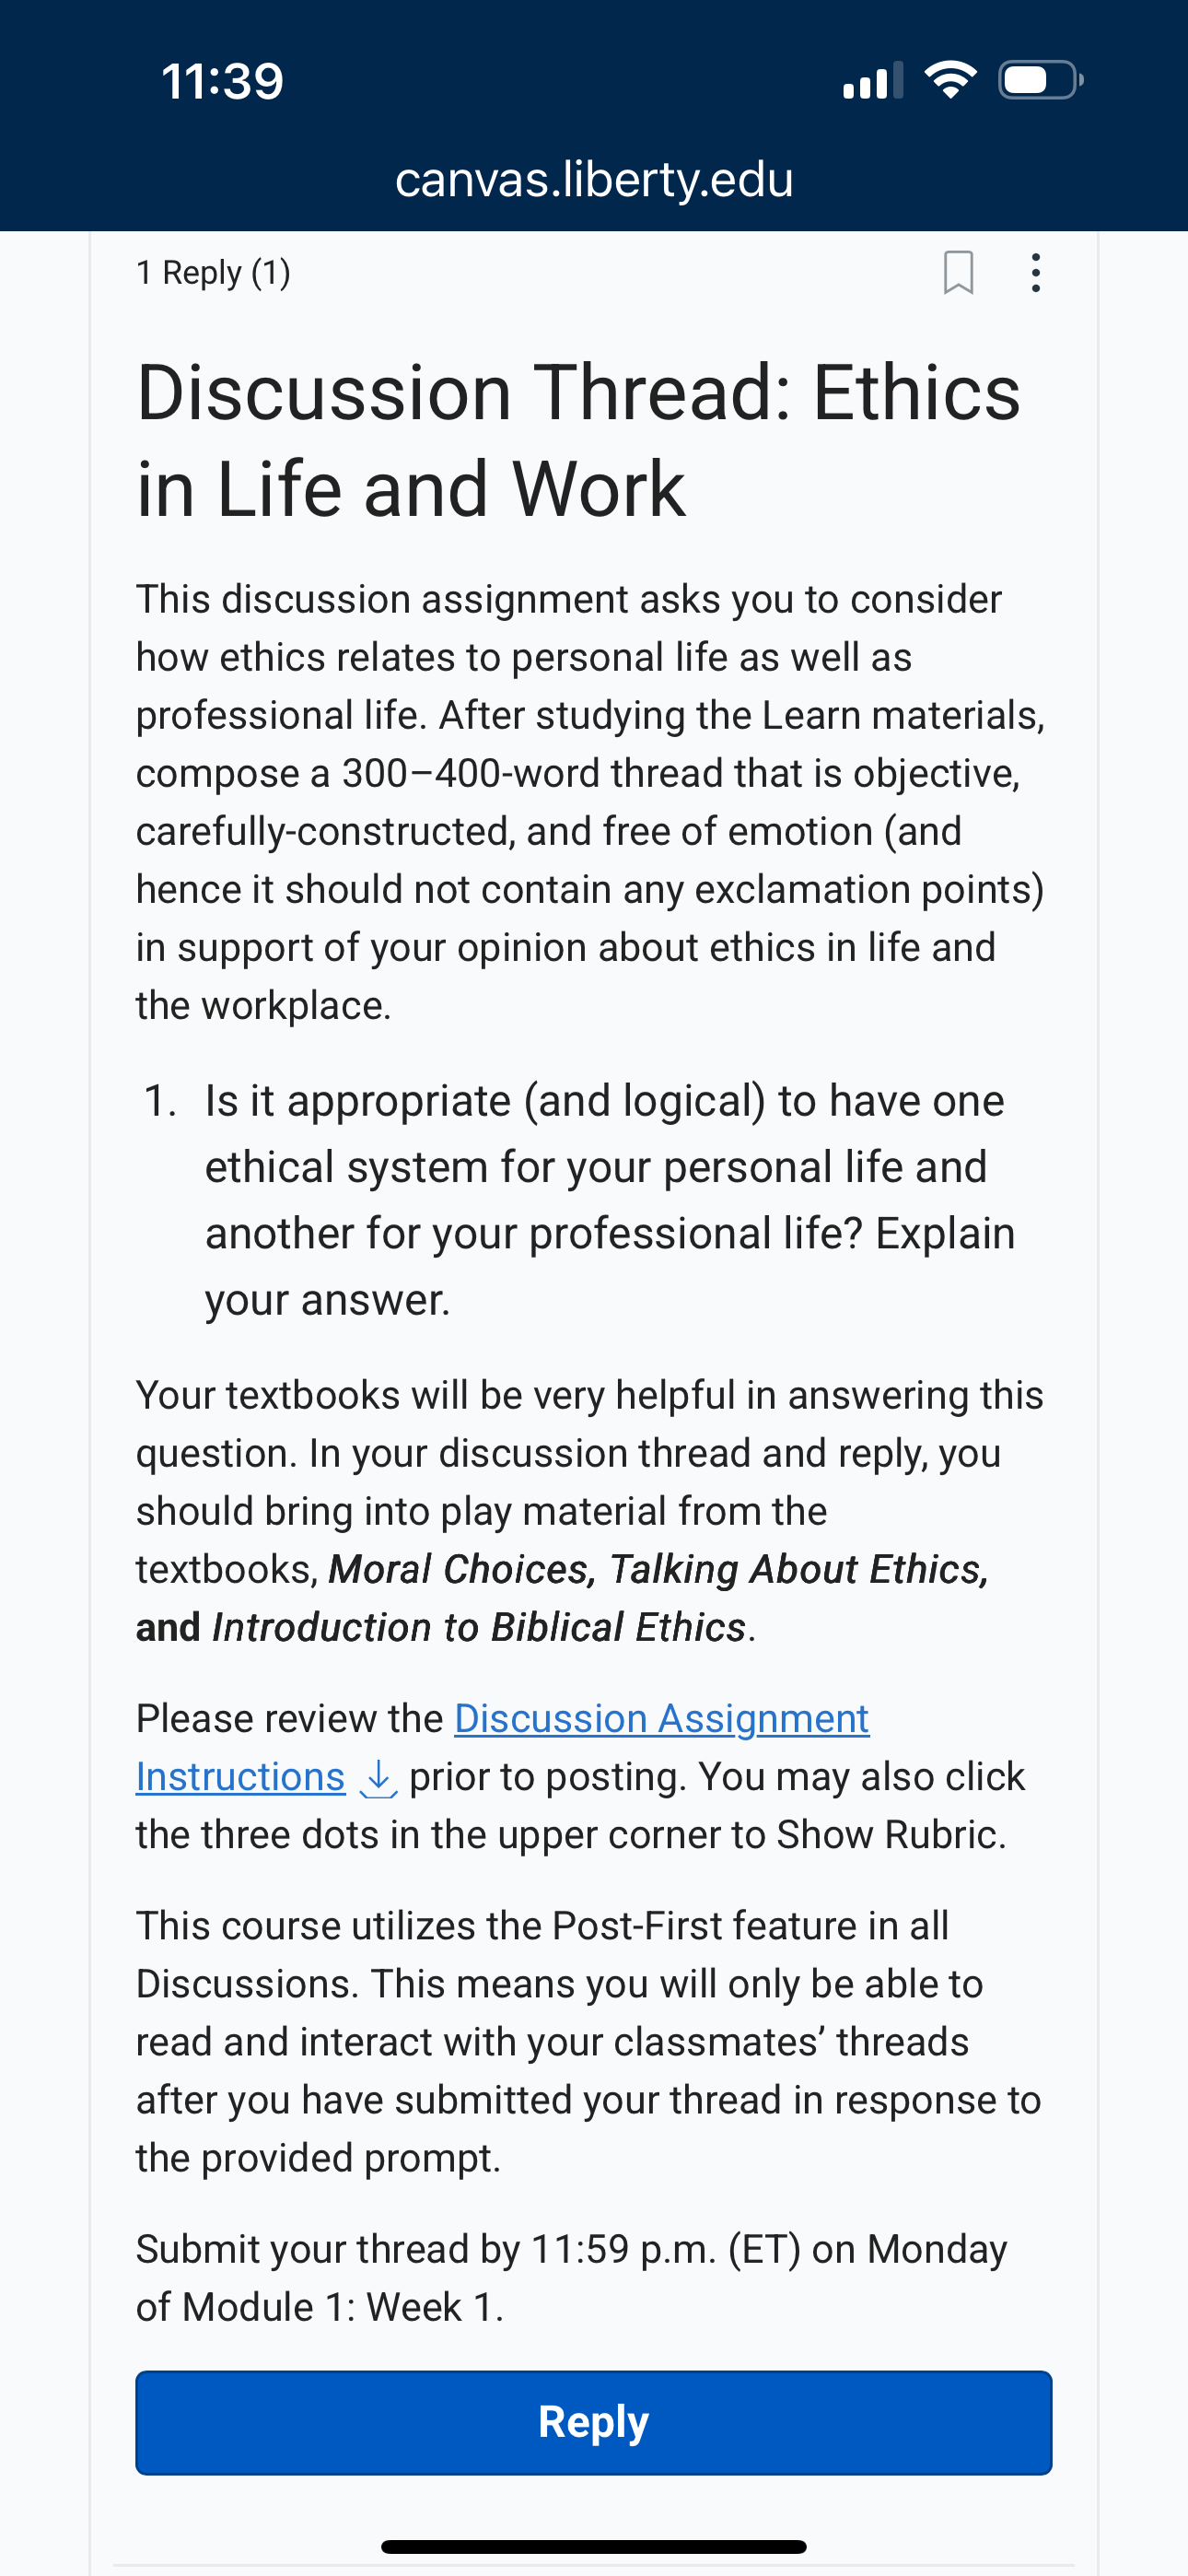
Task: Tap the opening assignment description paragraph
Action: [x=591, y=802]
